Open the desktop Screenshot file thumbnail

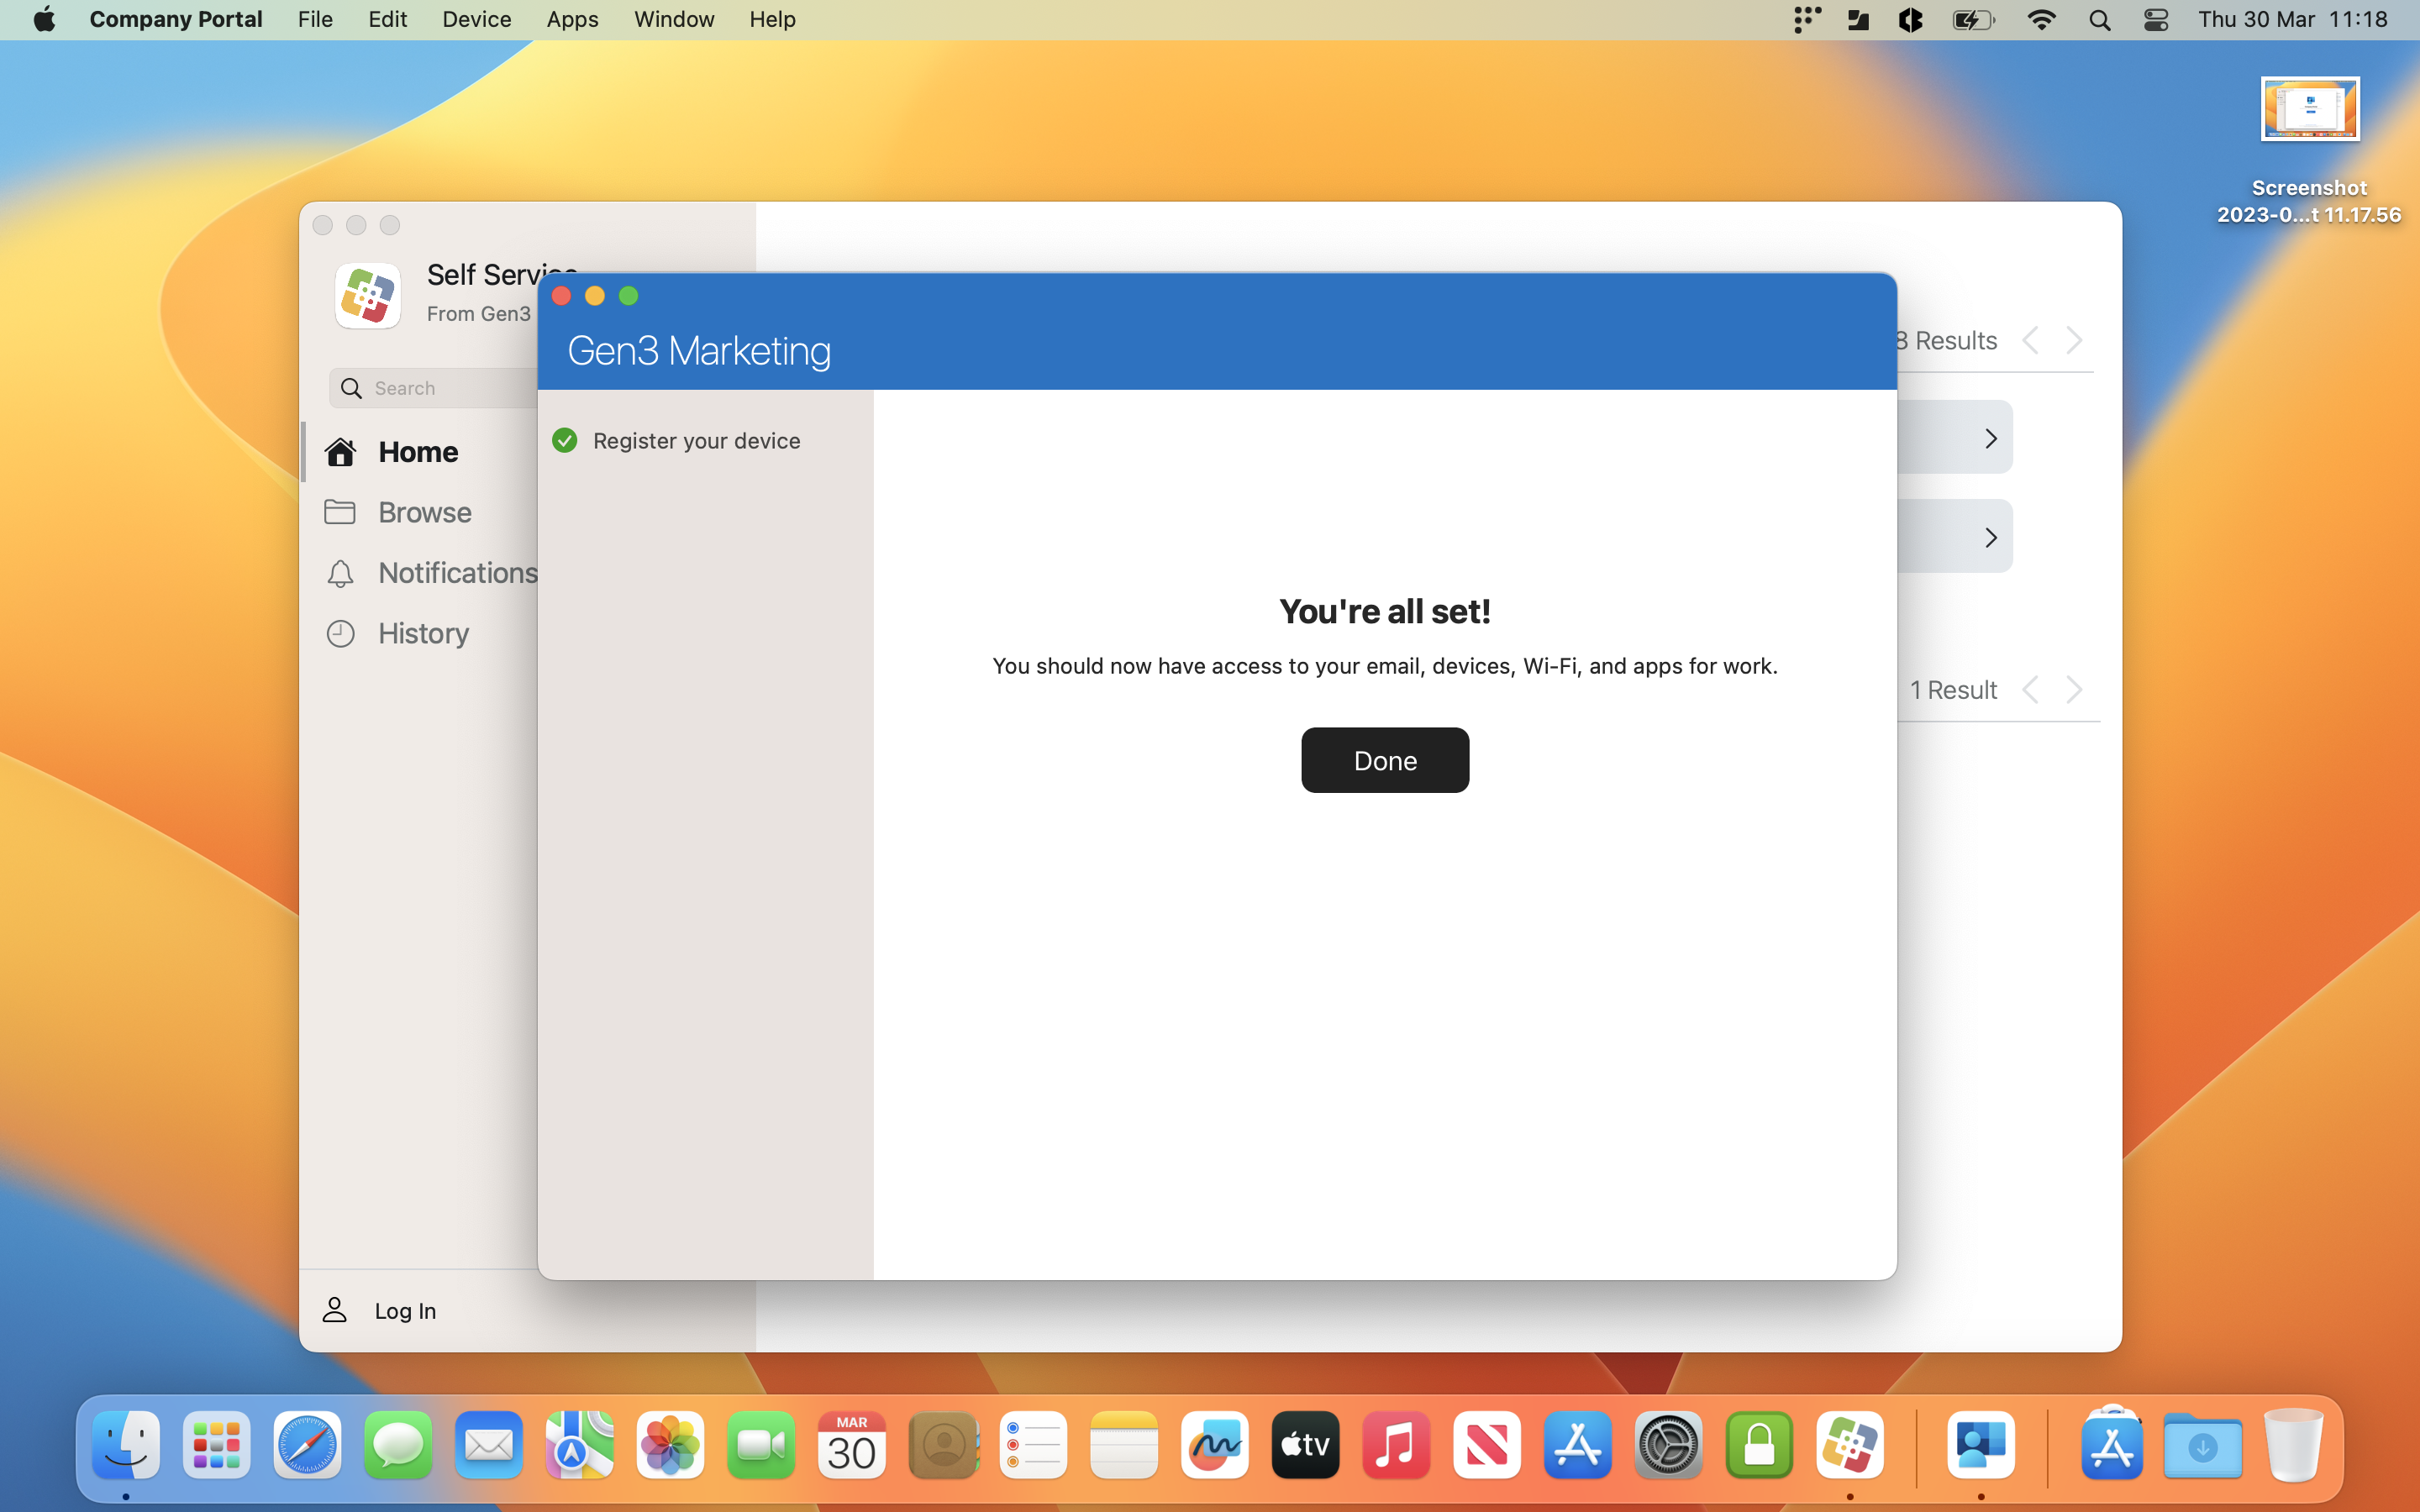coord(2310,109)
